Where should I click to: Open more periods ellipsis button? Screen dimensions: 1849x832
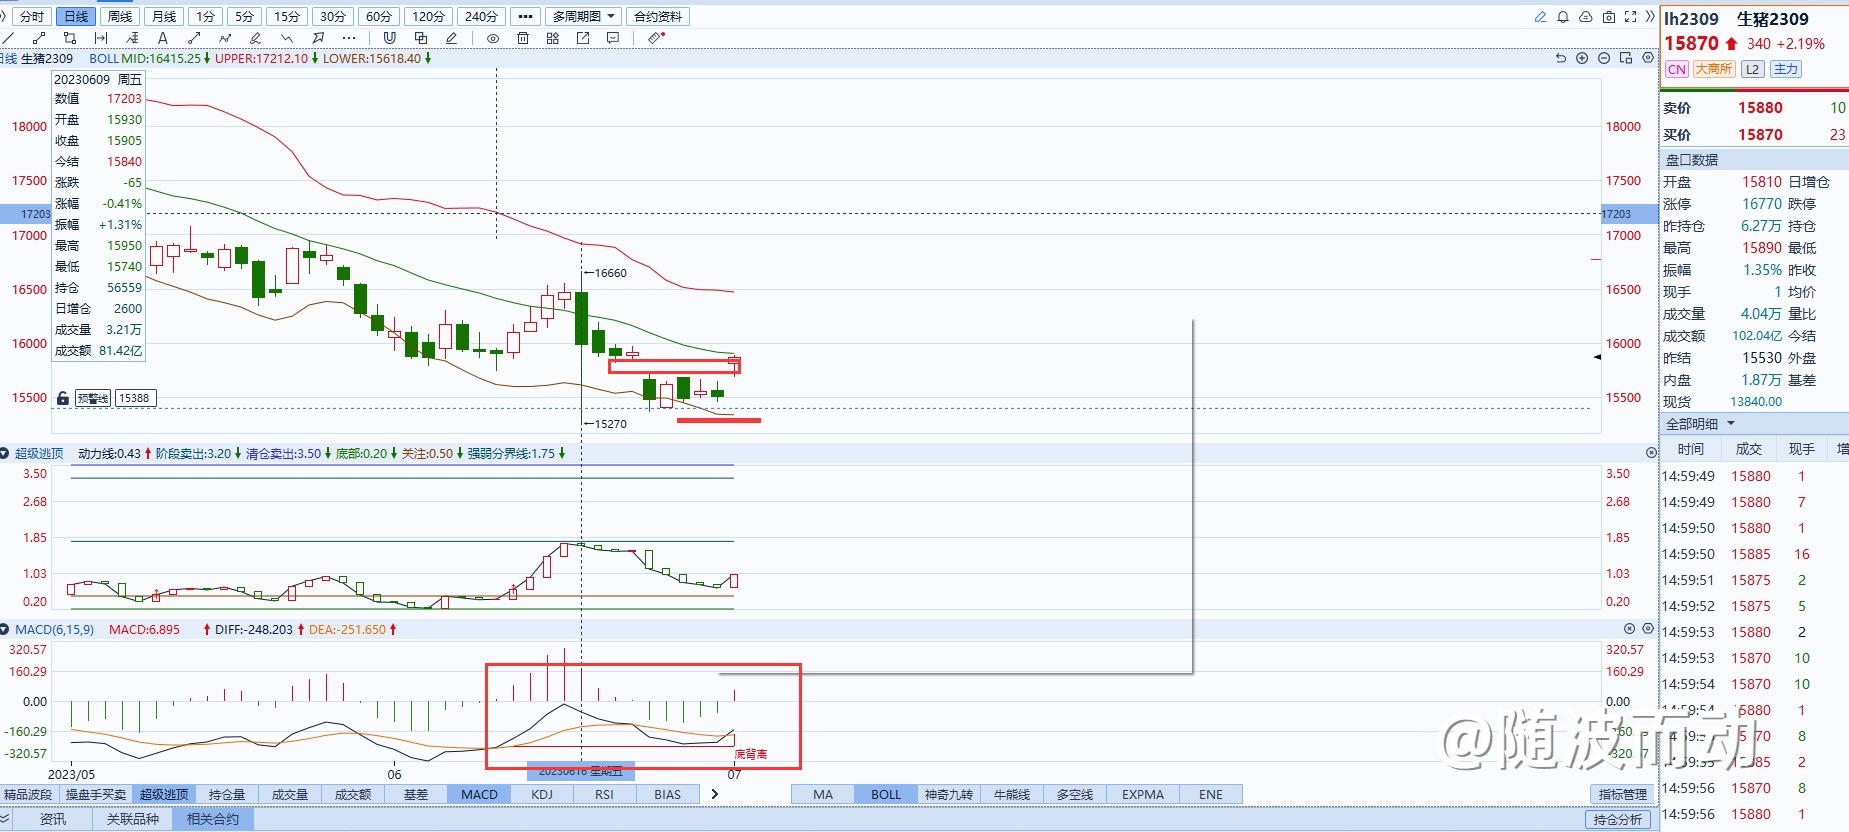[525, 17]
